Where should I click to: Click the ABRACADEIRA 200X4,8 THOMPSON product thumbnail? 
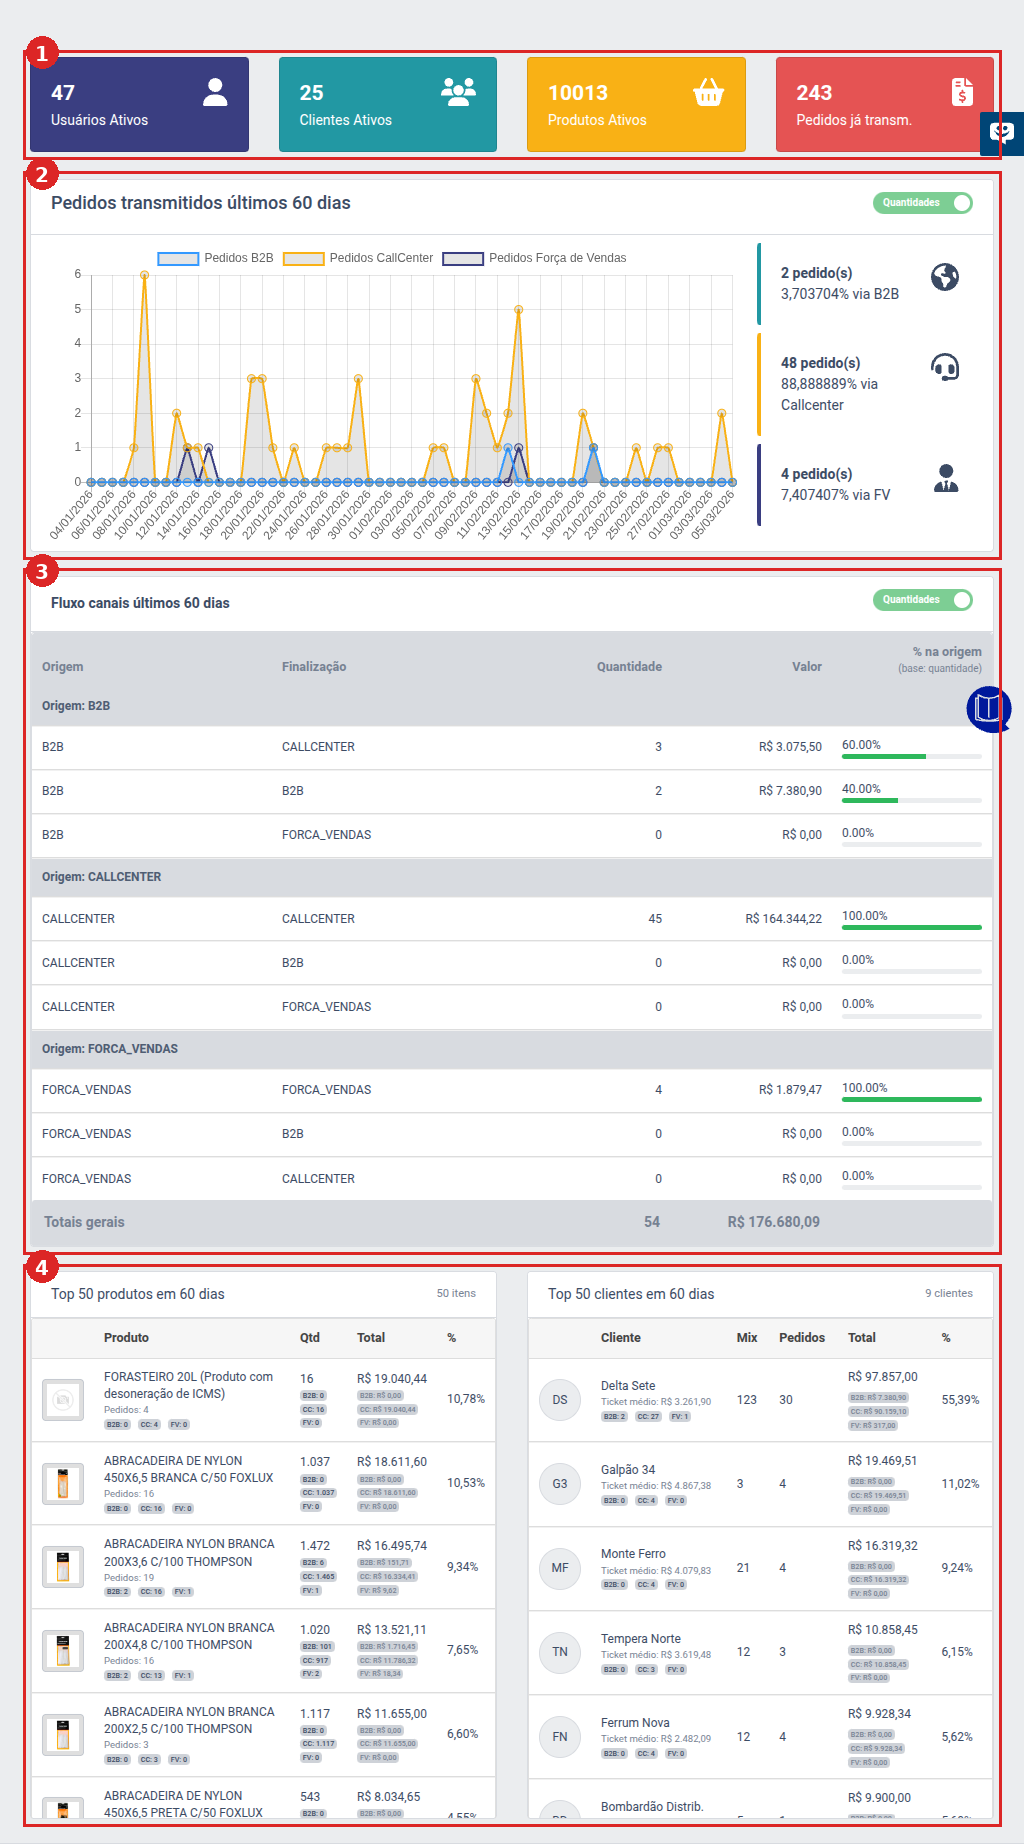pos(63,1651)
